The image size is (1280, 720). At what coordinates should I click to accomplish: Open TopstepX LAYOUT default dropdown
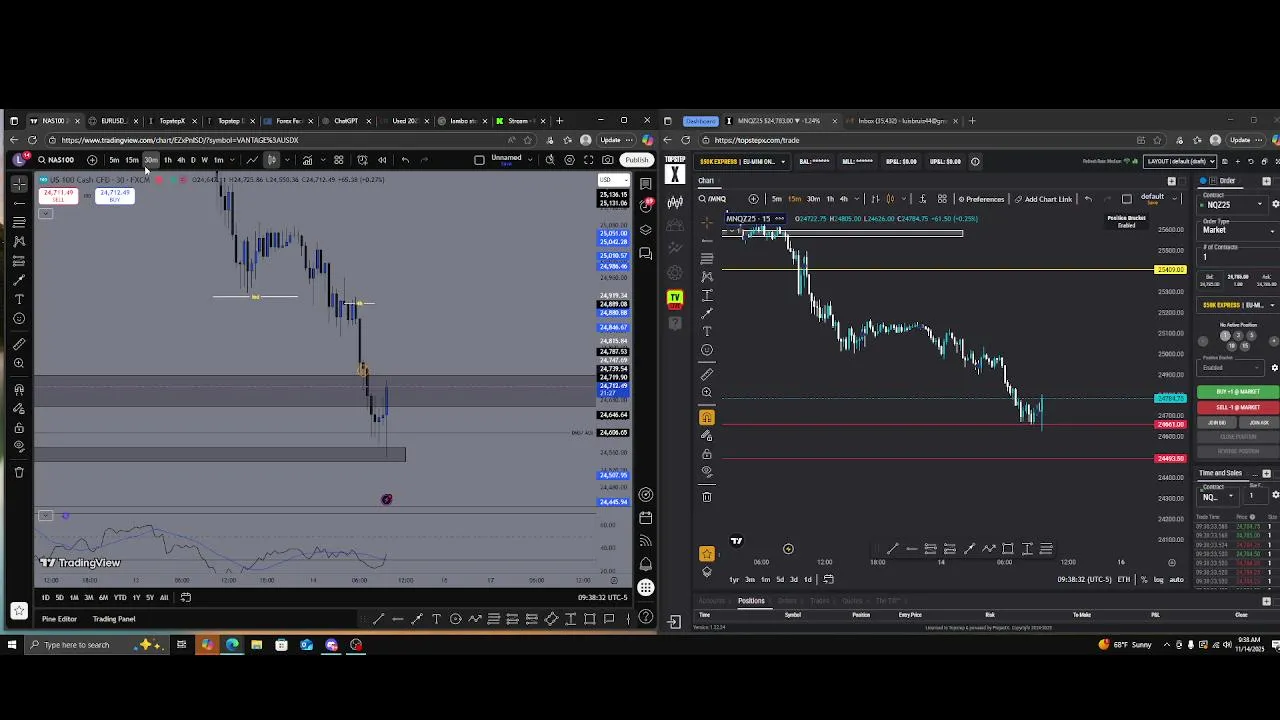[1181, 161]
